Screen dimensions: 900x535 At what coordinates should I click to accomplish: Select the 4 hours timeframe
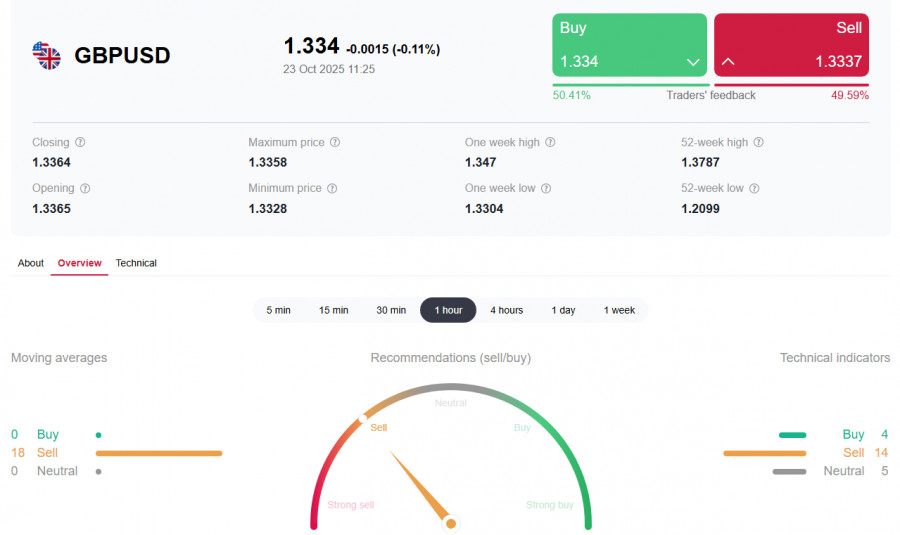[506, 310]
